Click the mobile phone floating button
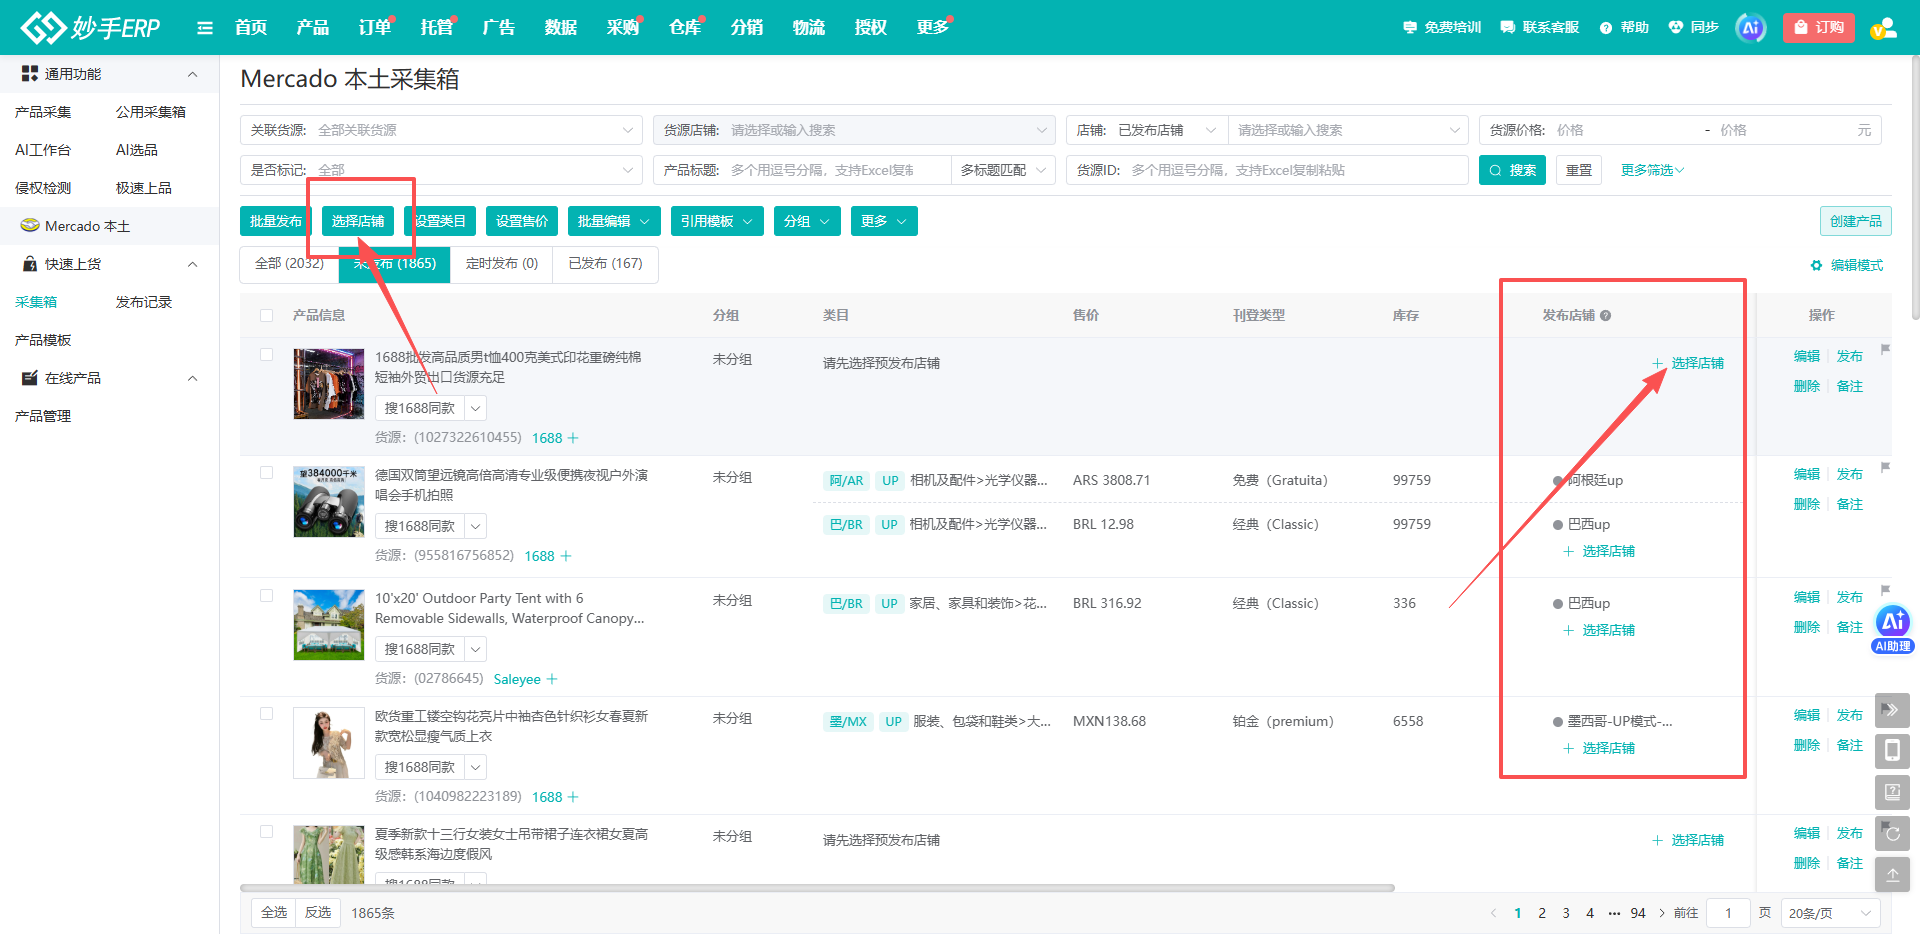This screenshot has height=934, width=1920. (1892, 751)
